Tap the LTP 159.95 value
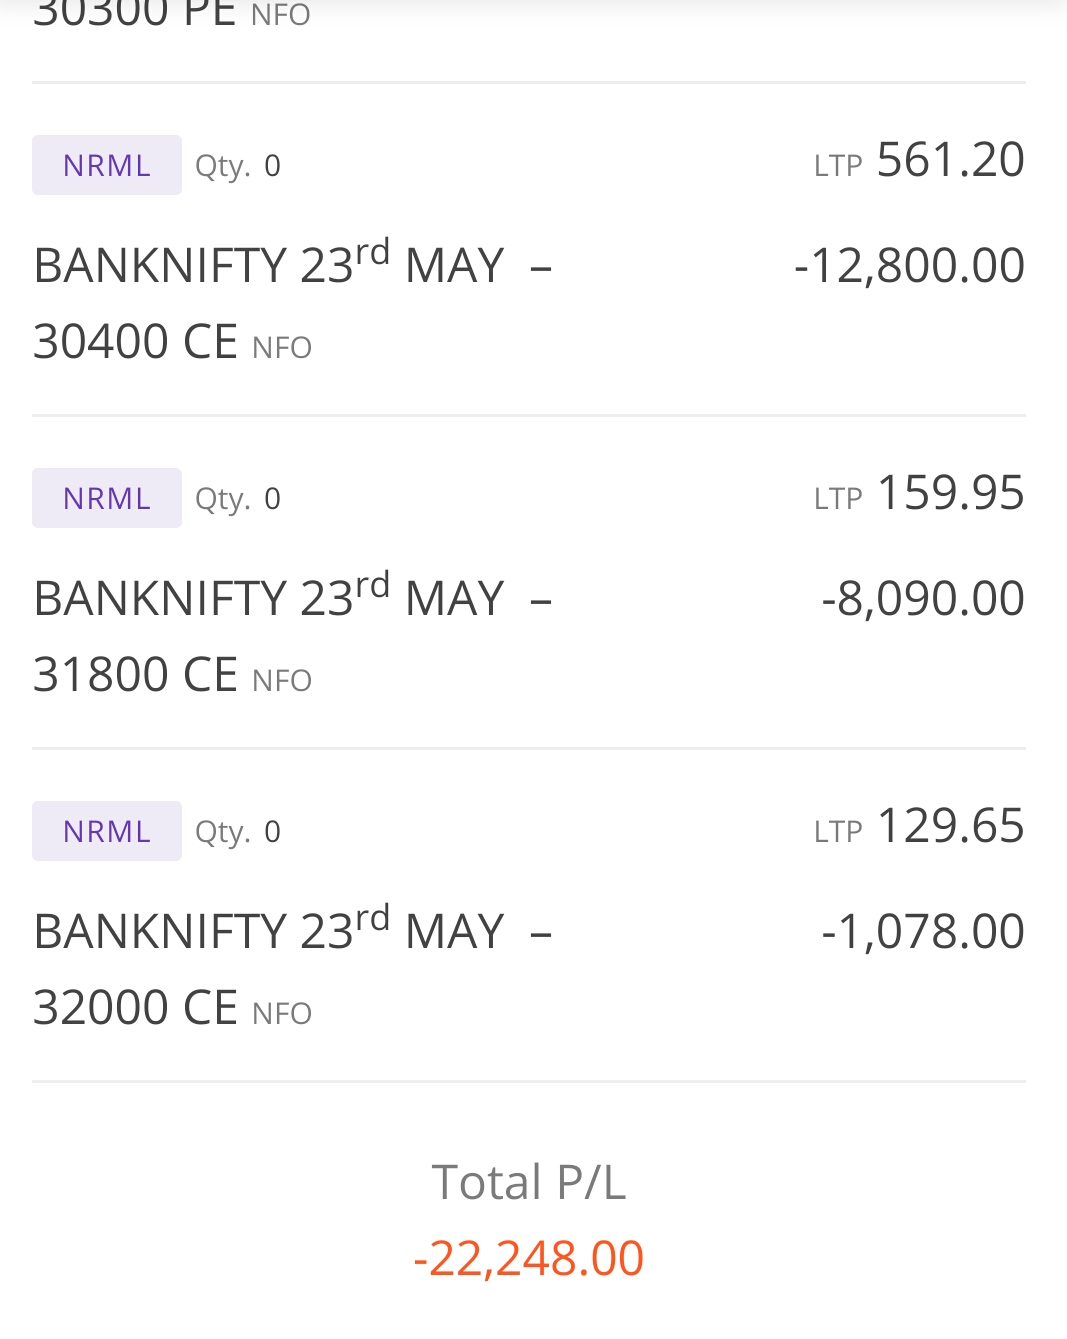Image resolution: width=1067 pixels, height=1339 pixels. point(950,493)
